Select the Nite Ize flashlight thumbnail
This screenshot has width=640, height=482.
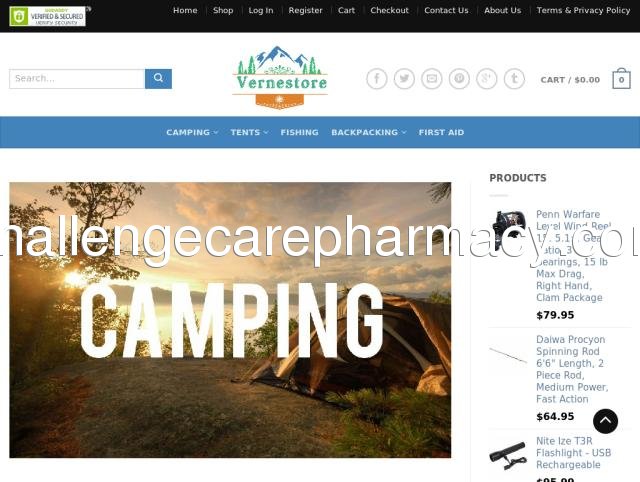(508, 455)
